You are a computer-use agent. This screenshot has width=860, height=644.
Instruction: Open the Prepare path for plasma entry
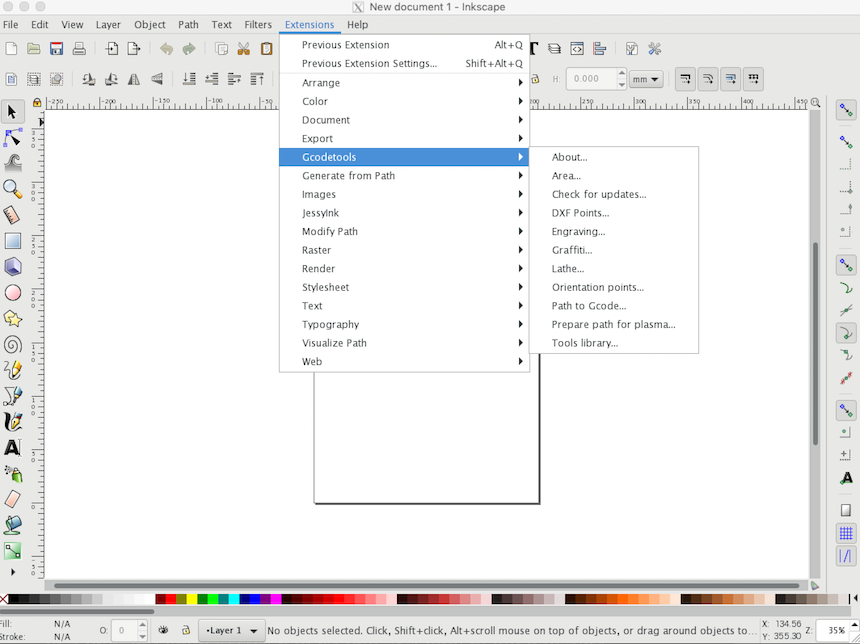(614, 324)
